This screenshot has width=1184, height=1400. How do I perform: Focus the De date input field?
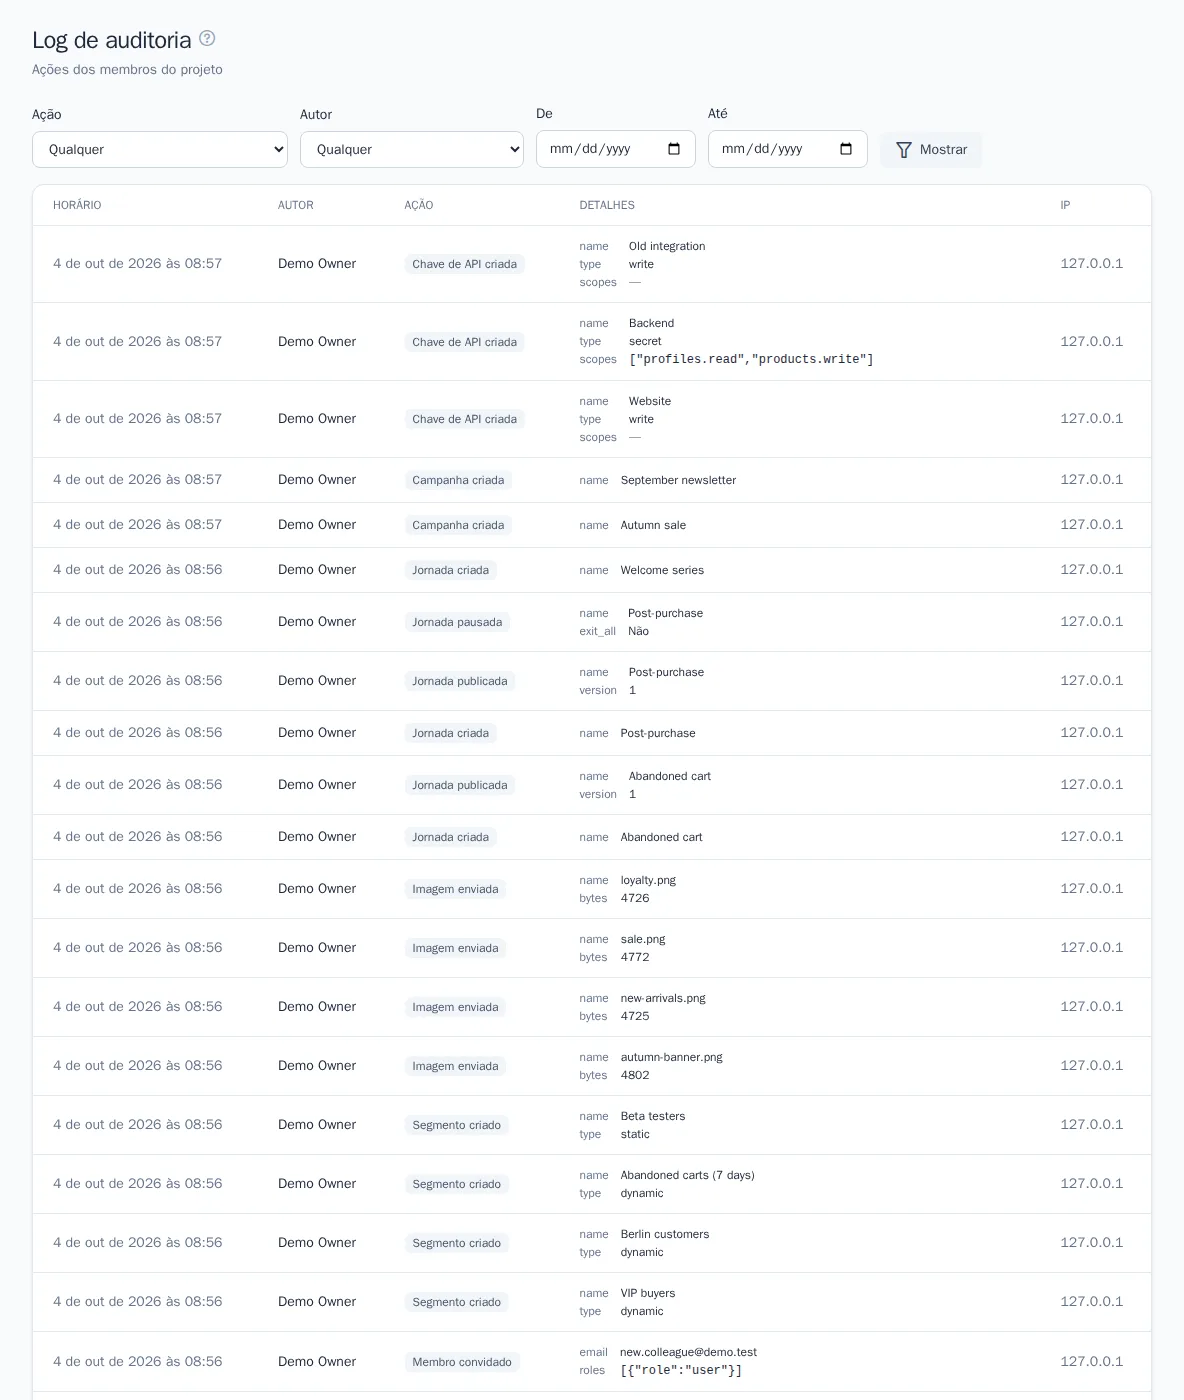pyautogui.click(x=616, y=149)
